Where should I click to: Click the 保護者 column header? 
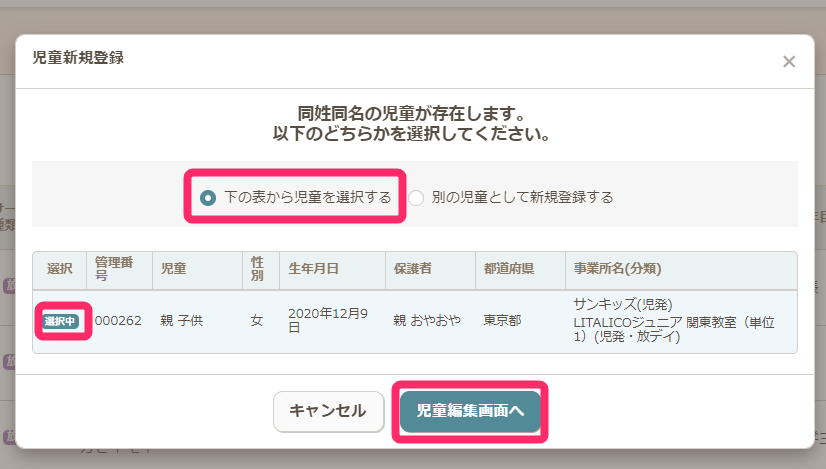point(412,269)
